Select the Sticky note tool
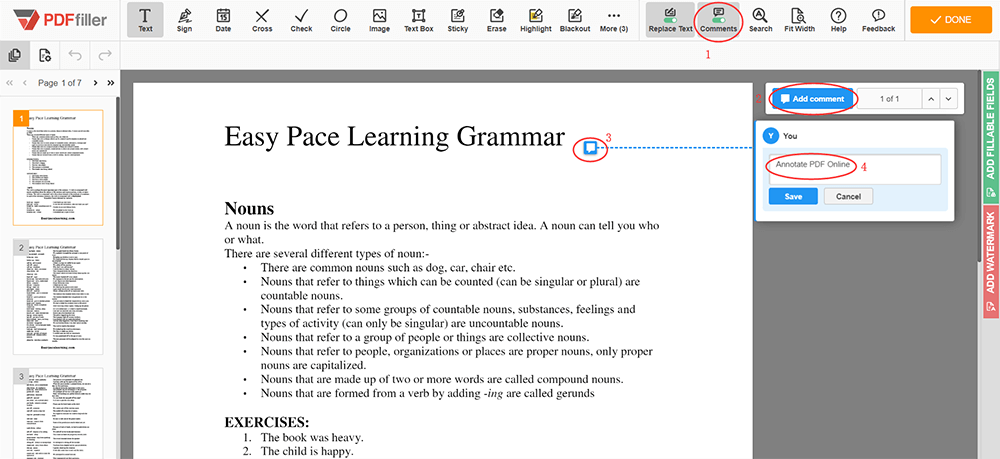 (457, 20)
